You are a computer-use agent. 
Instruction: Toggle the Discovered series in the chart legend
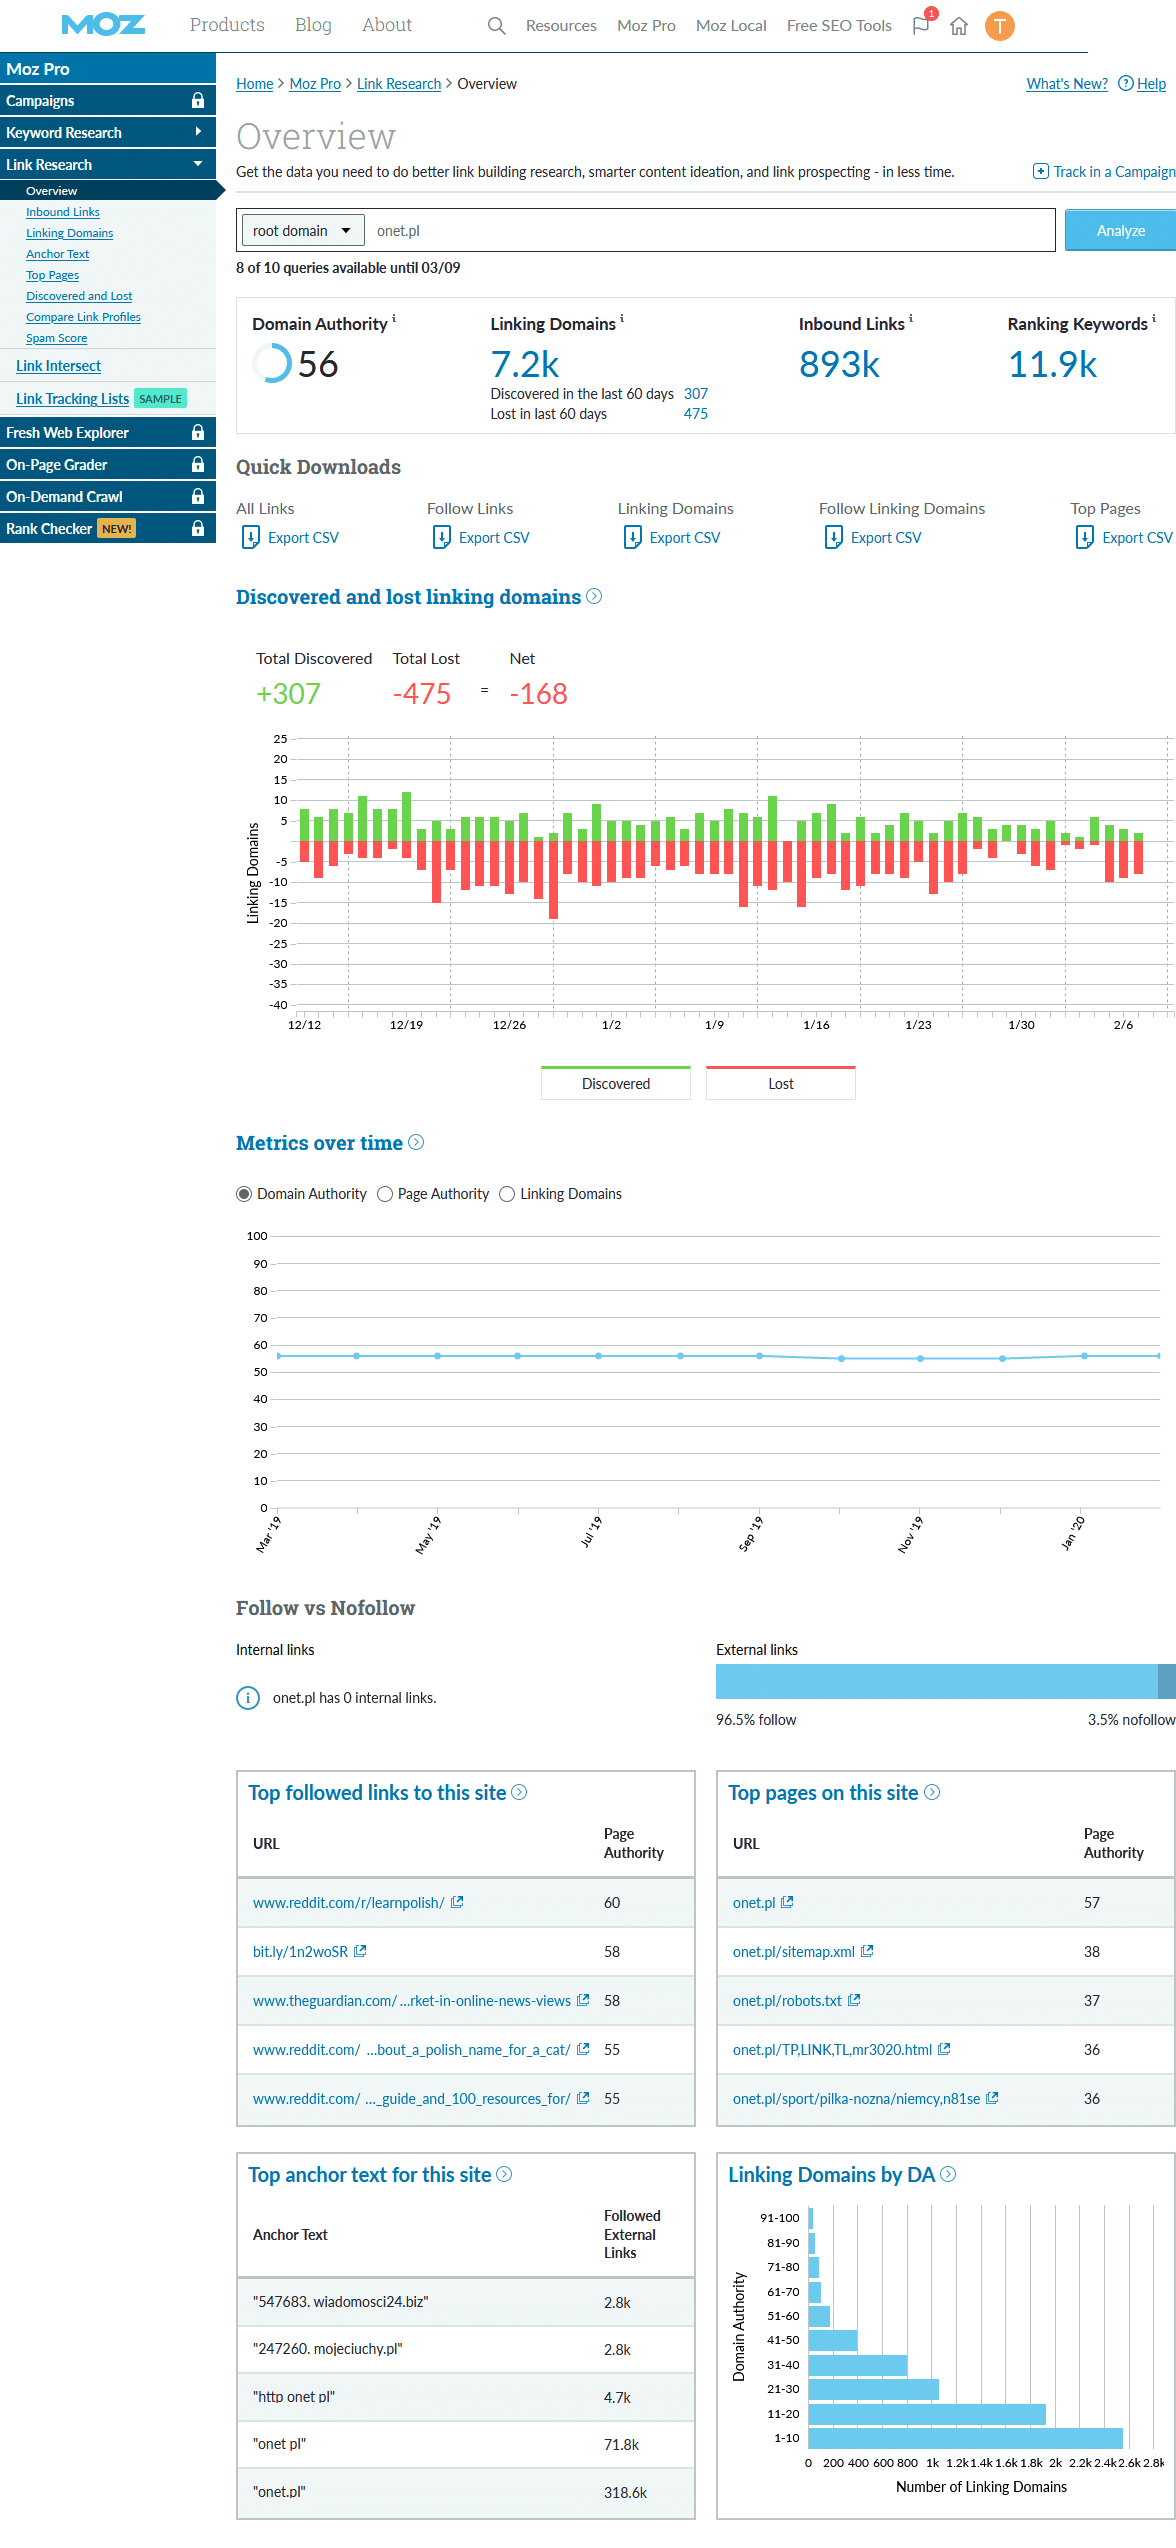pyautogui.click(x=616, y=1083)
